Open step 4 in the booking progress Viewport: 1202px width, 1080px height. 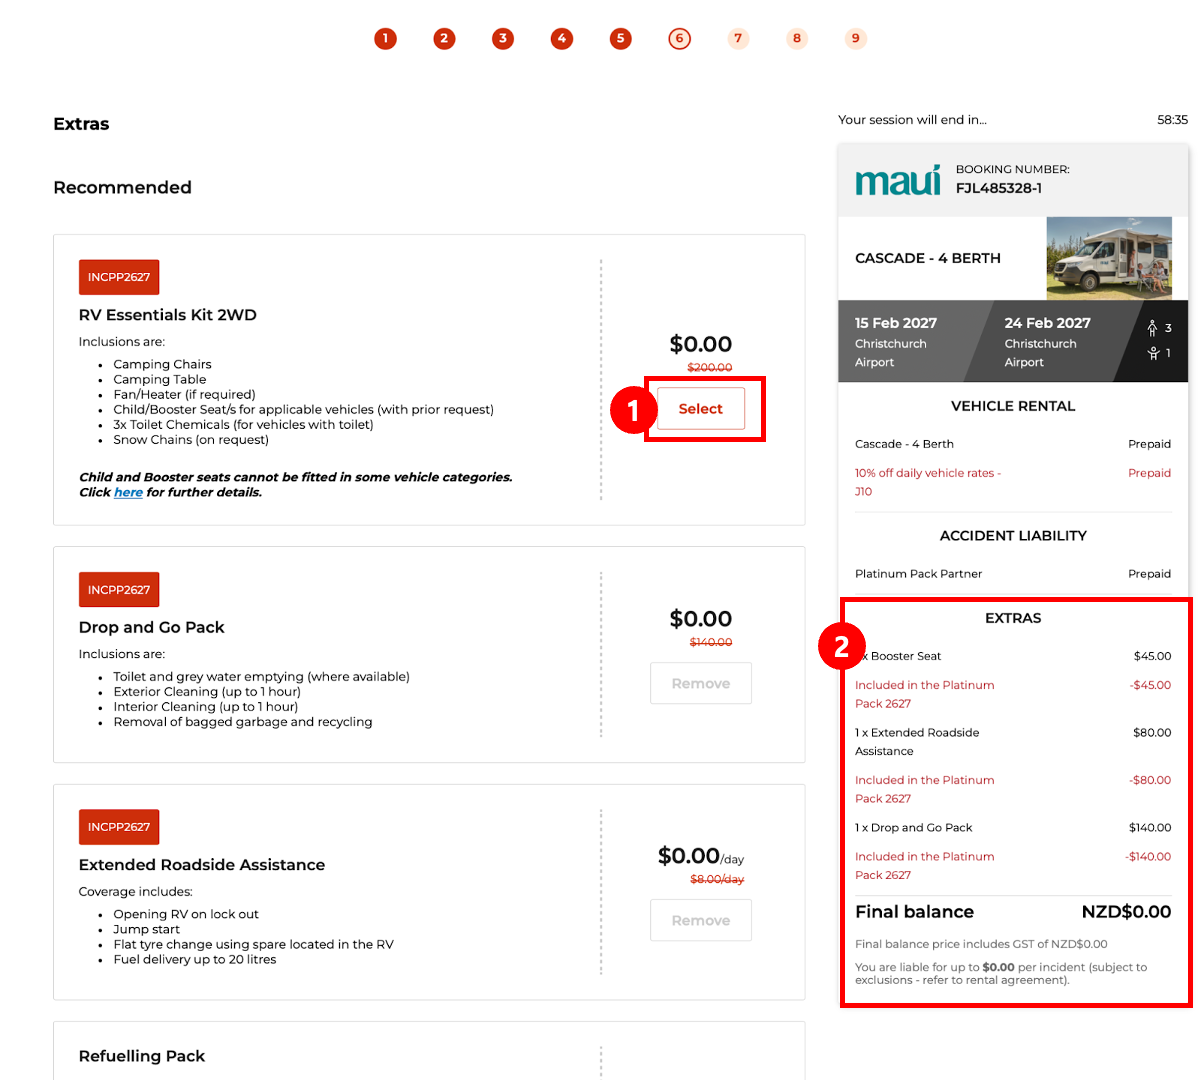[562, 39]
